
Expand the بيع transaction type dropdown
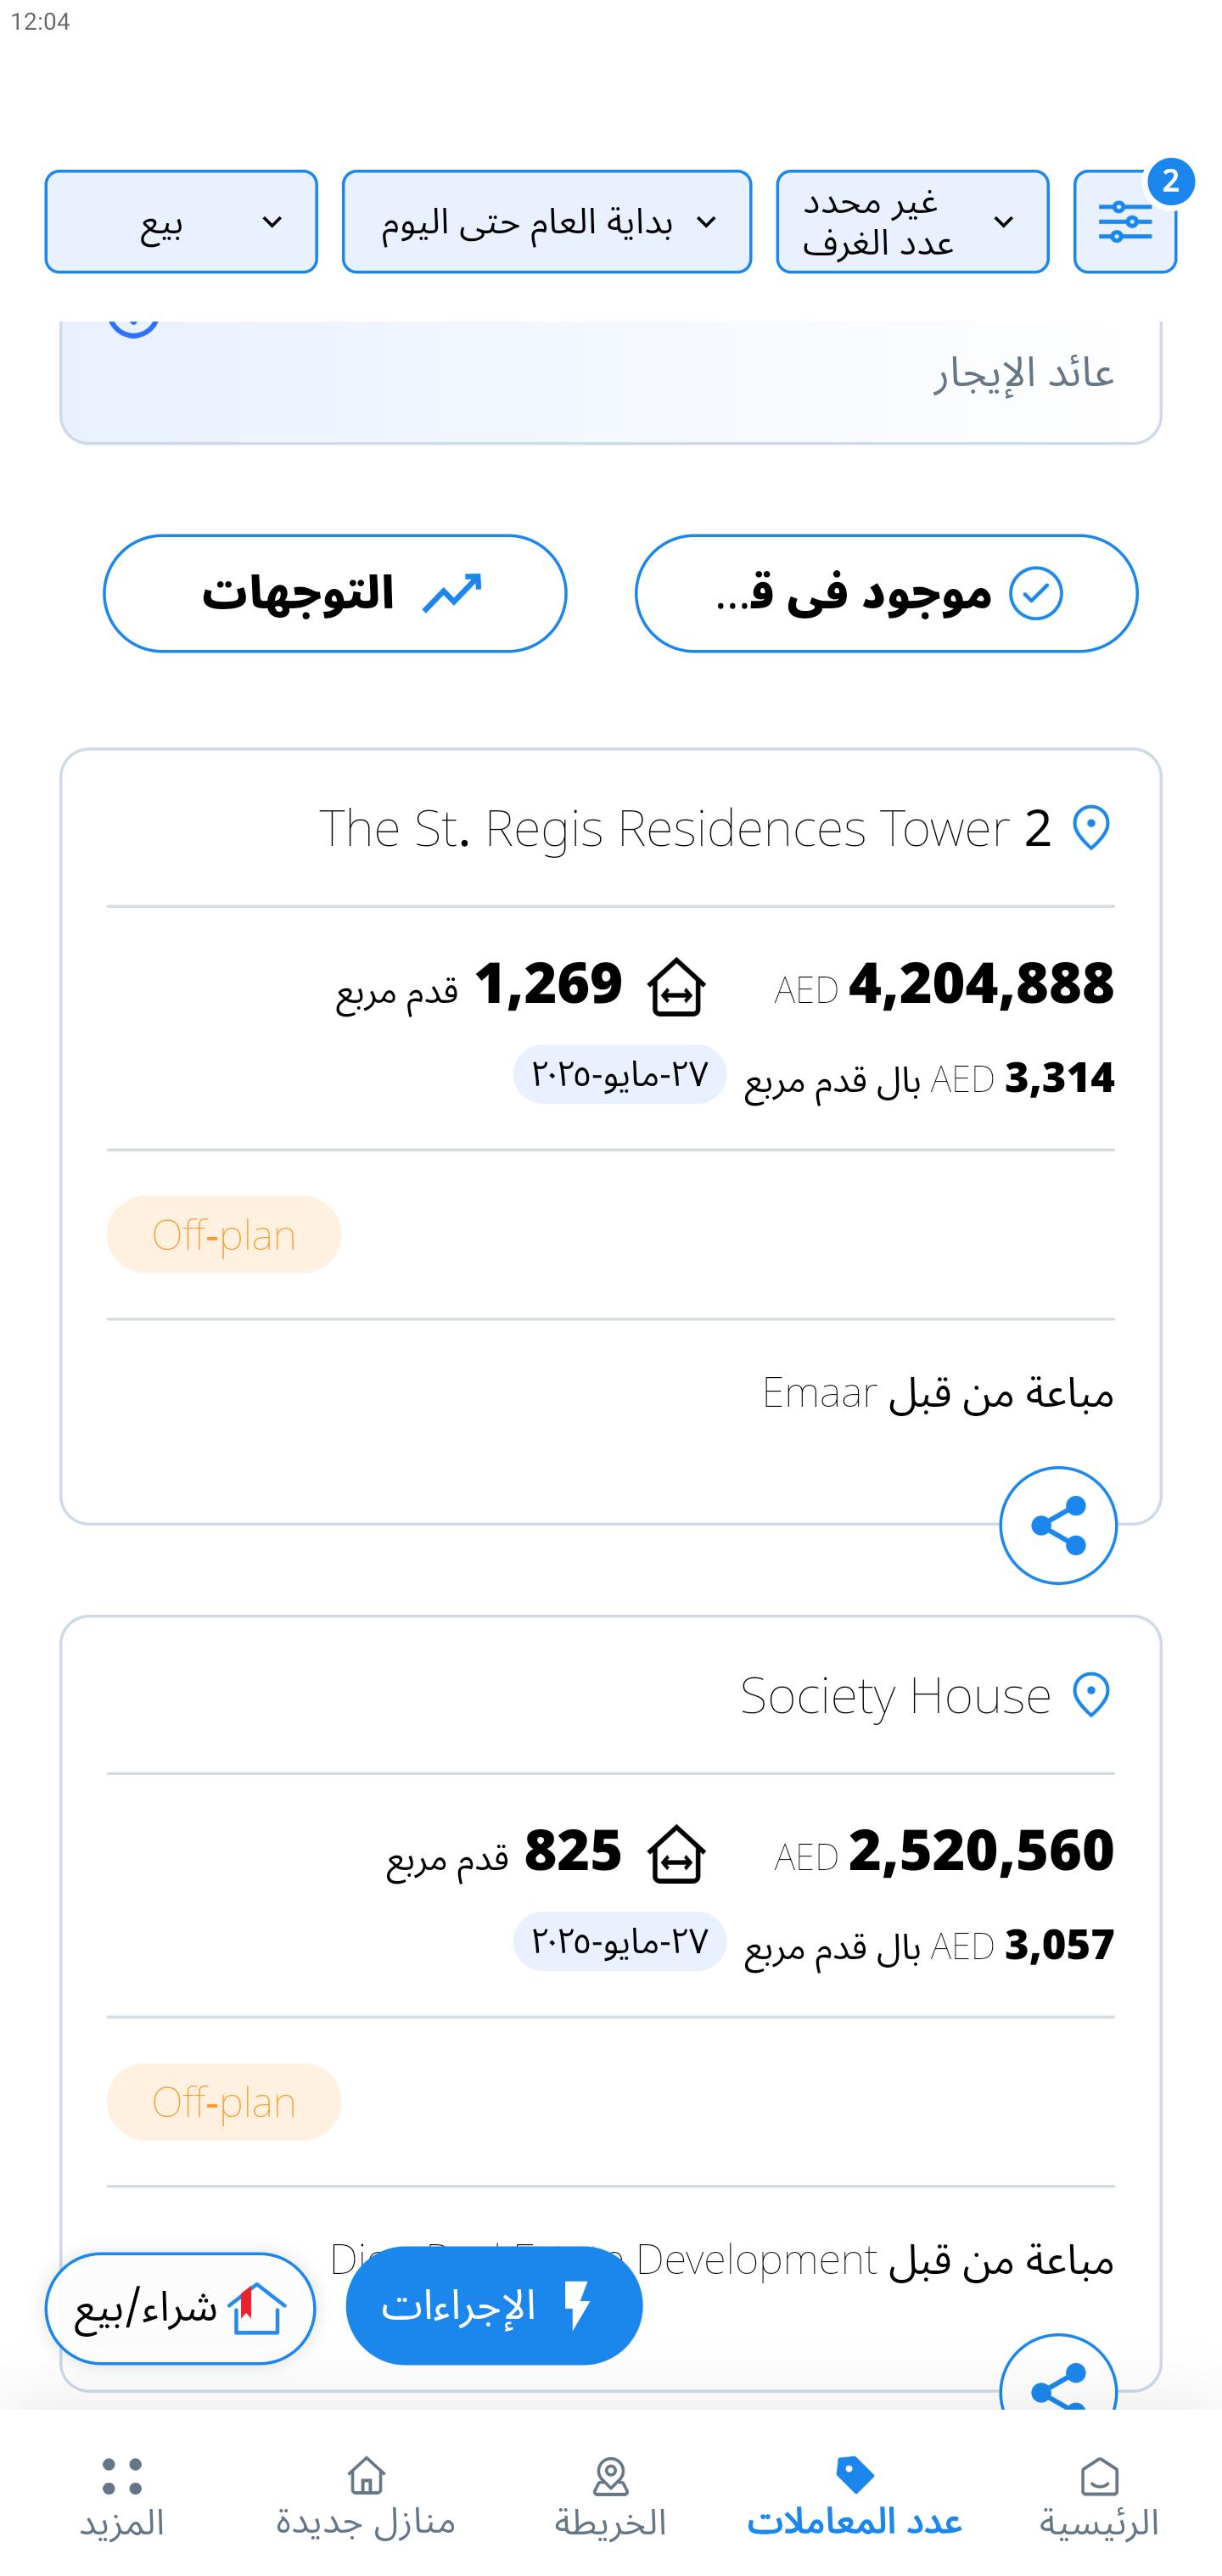(x=181, y=221)
